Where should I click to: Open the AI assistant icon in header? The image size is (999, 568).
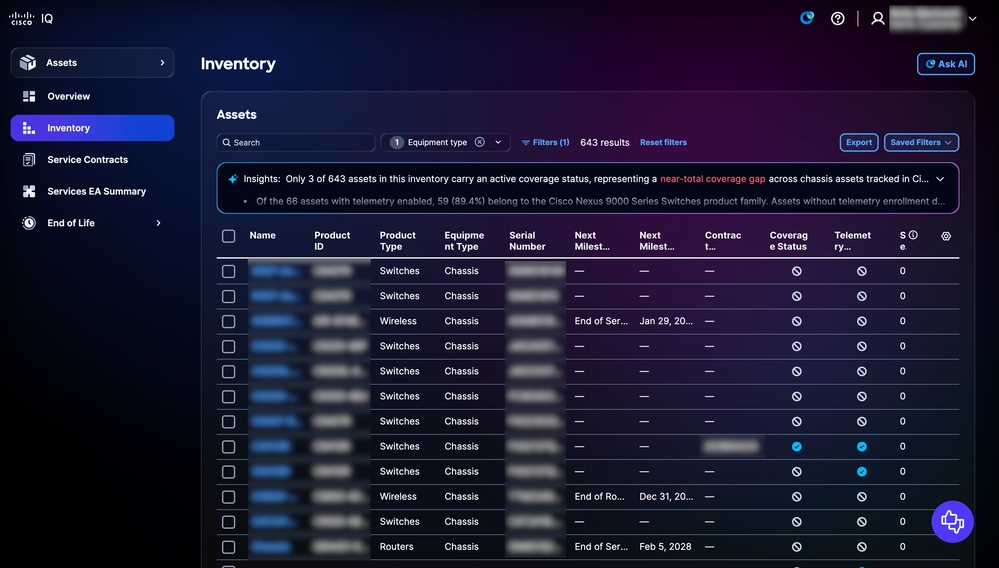tap(807, 18)
